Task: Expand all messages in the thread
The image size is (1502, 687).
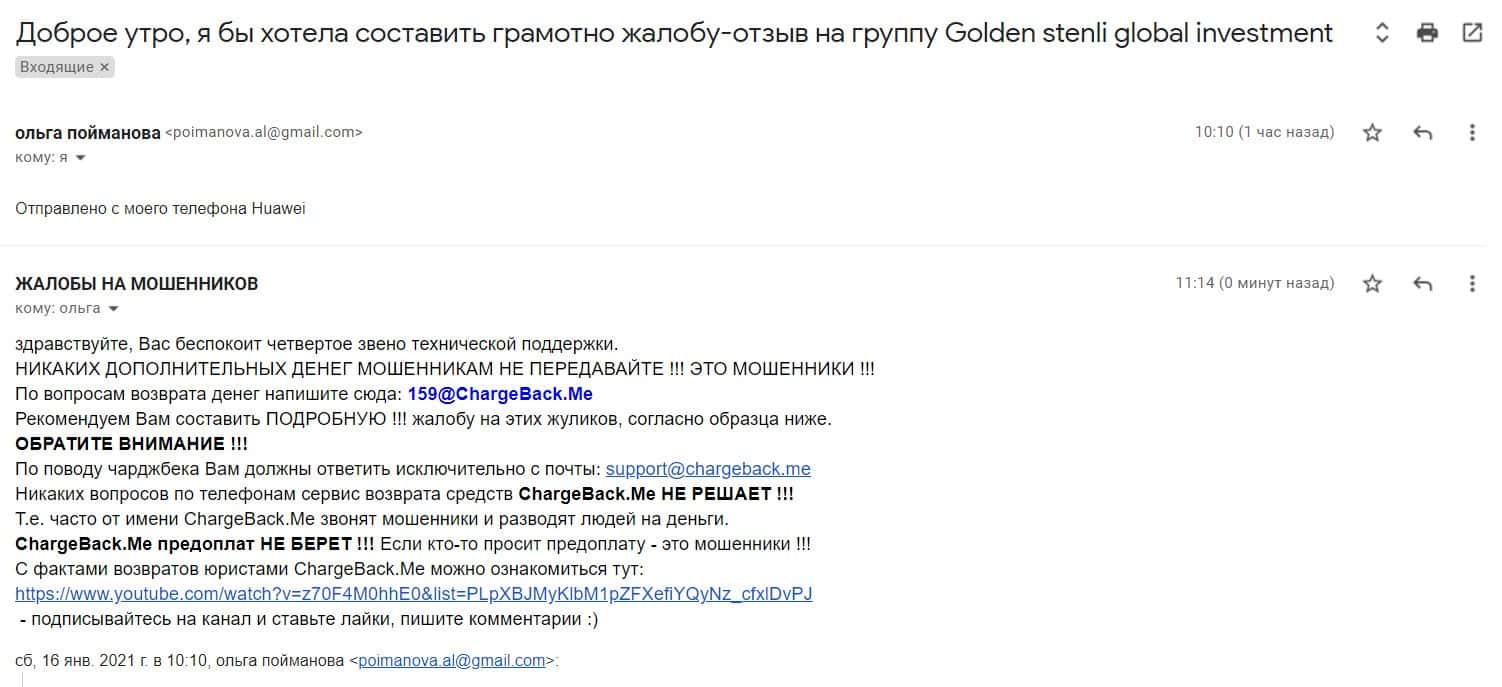Action: coord(1382,33)
